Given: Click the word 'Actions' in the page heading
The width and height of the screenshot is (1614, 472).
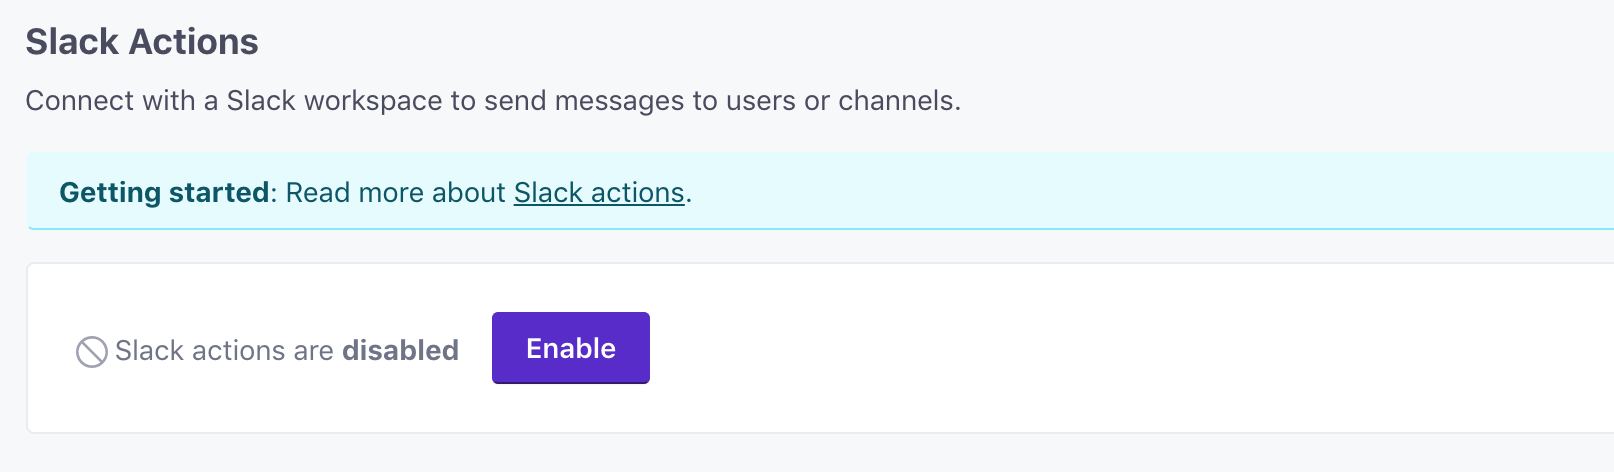Looking at the screenshot, I should tap(194, 42).
